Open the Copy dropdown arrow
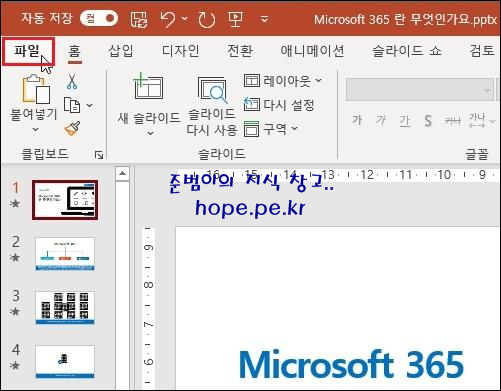Viewport: 501px width, 391px height. click(89, 106)
